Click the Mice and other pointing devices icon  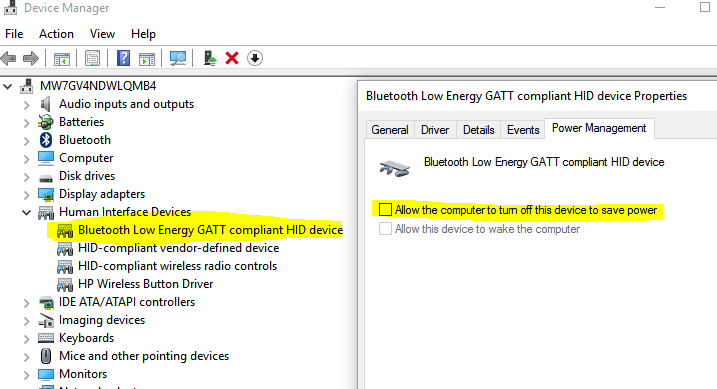(x=46, y=356)
